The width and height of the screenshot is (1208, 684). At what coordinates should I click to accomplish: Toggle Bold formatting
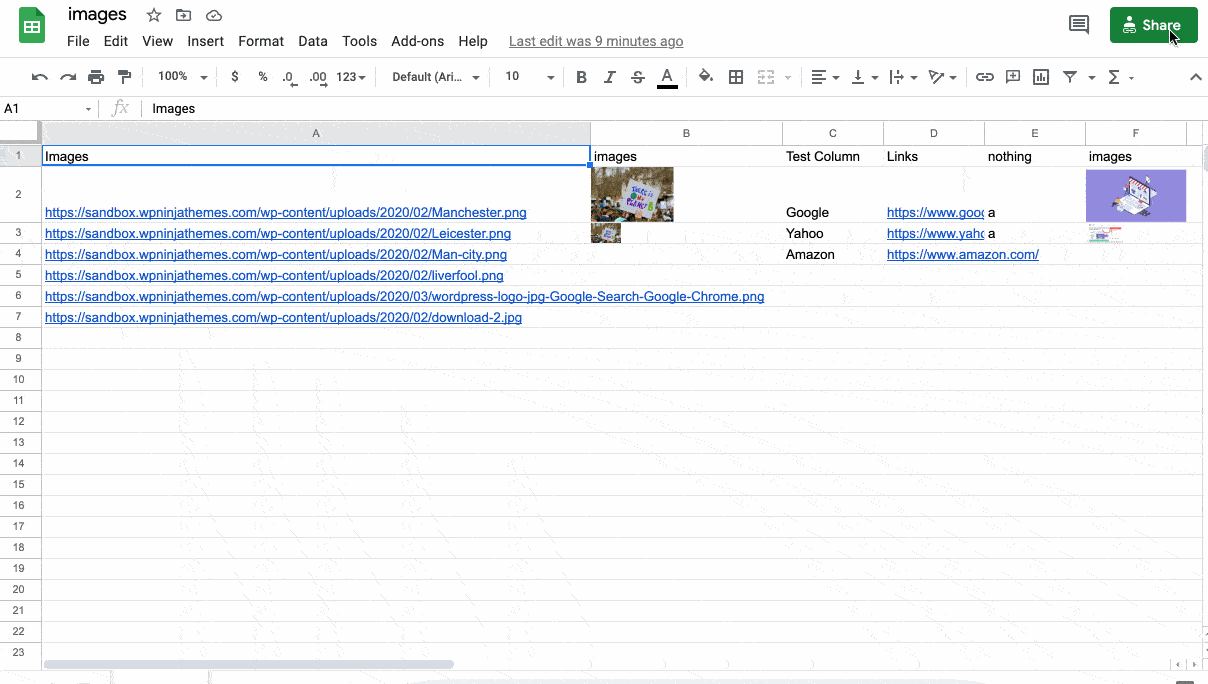tap(581, 77)
